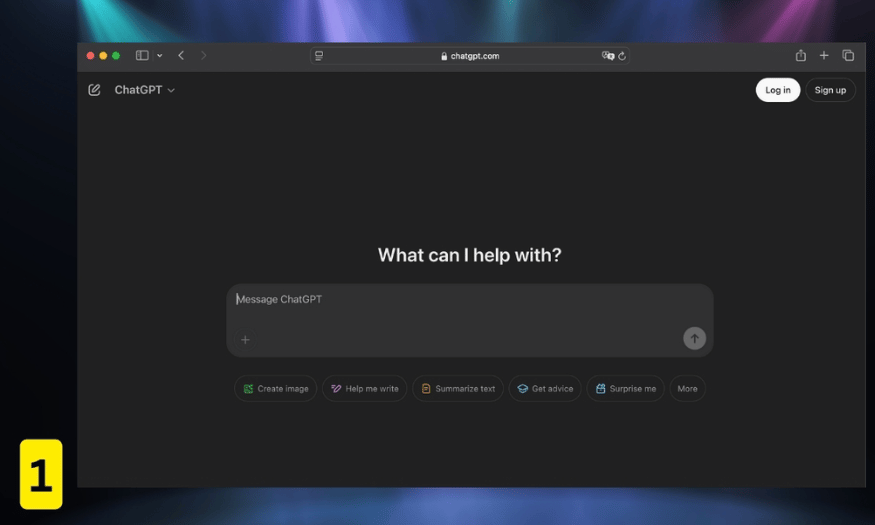Open a new tab with plus icon
Viewport: 875px width, 525px height.
pyautogui.click(x=824, y=55)
